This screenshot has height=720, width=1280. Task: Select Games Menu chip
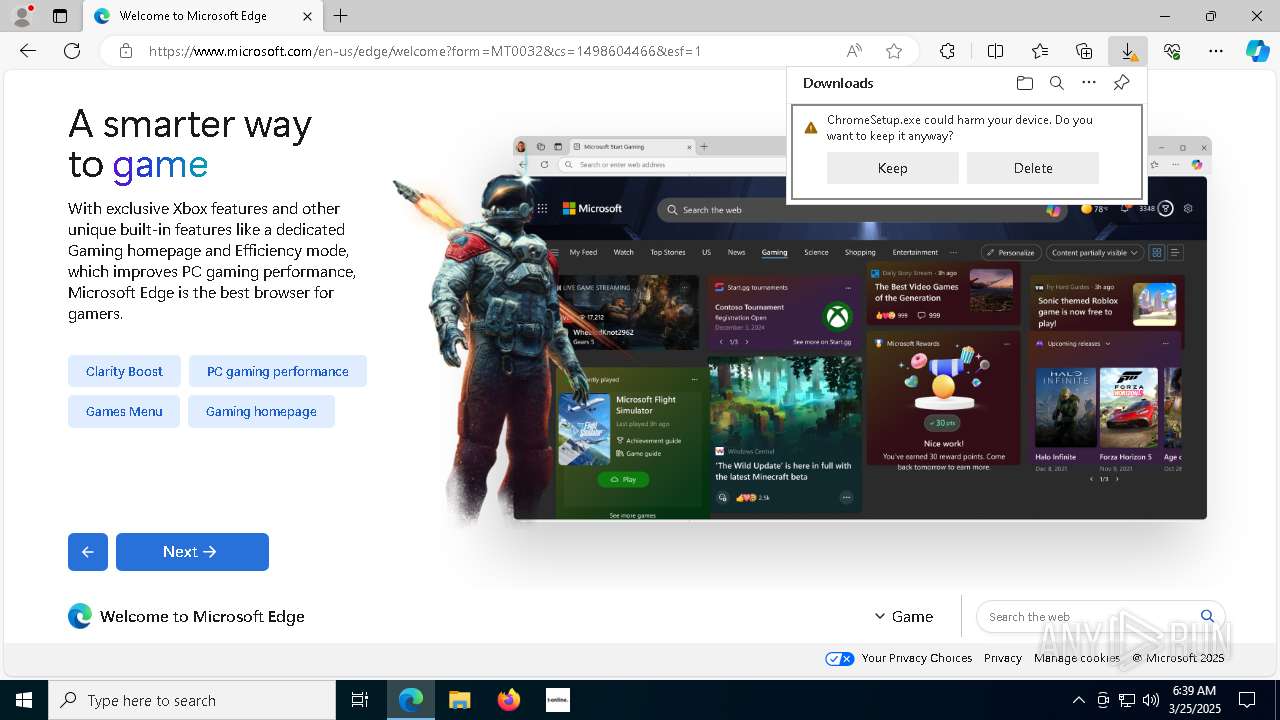[x=124, y=411]
